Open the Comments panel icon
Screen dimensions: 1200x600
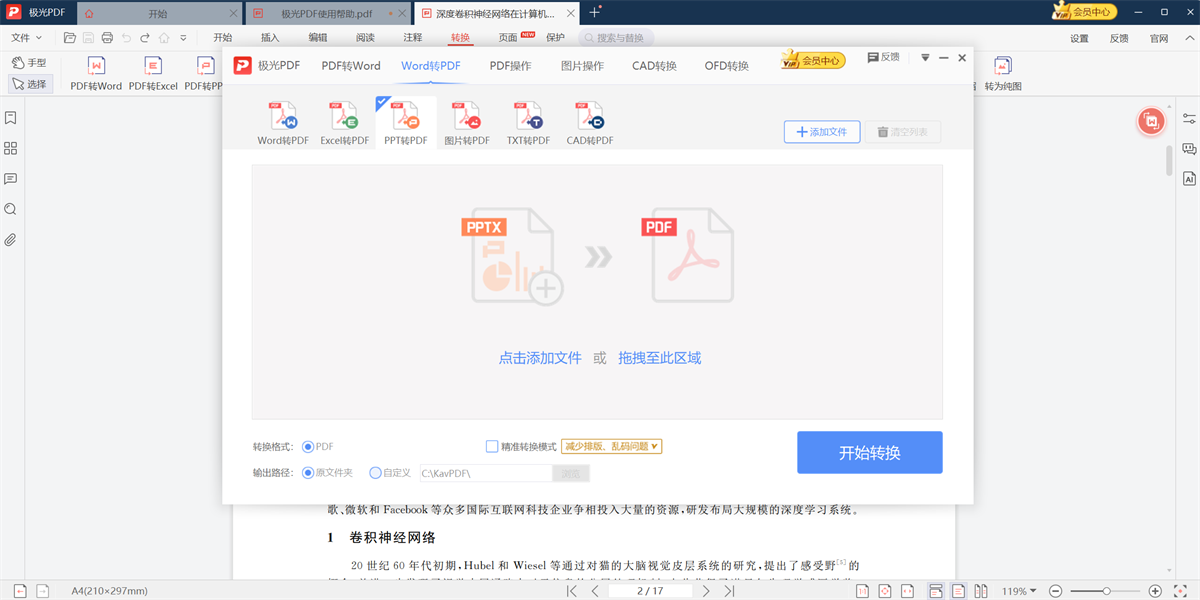(x=12, y=178)
